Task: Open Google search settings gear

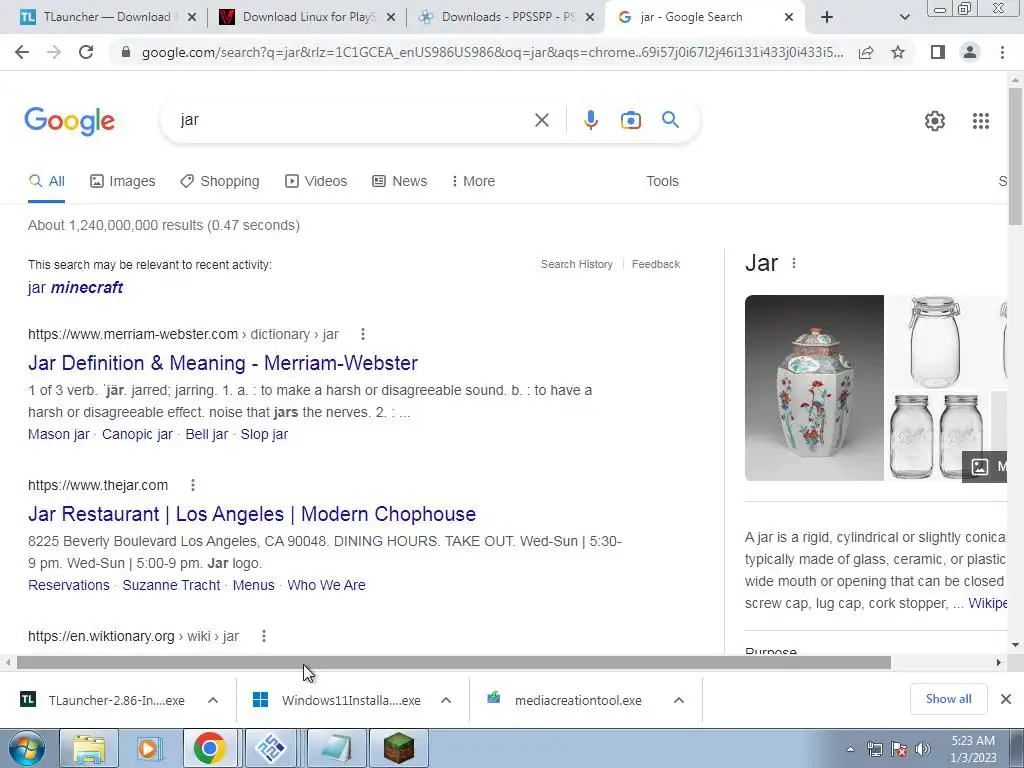Action: (x=935, y=121)
